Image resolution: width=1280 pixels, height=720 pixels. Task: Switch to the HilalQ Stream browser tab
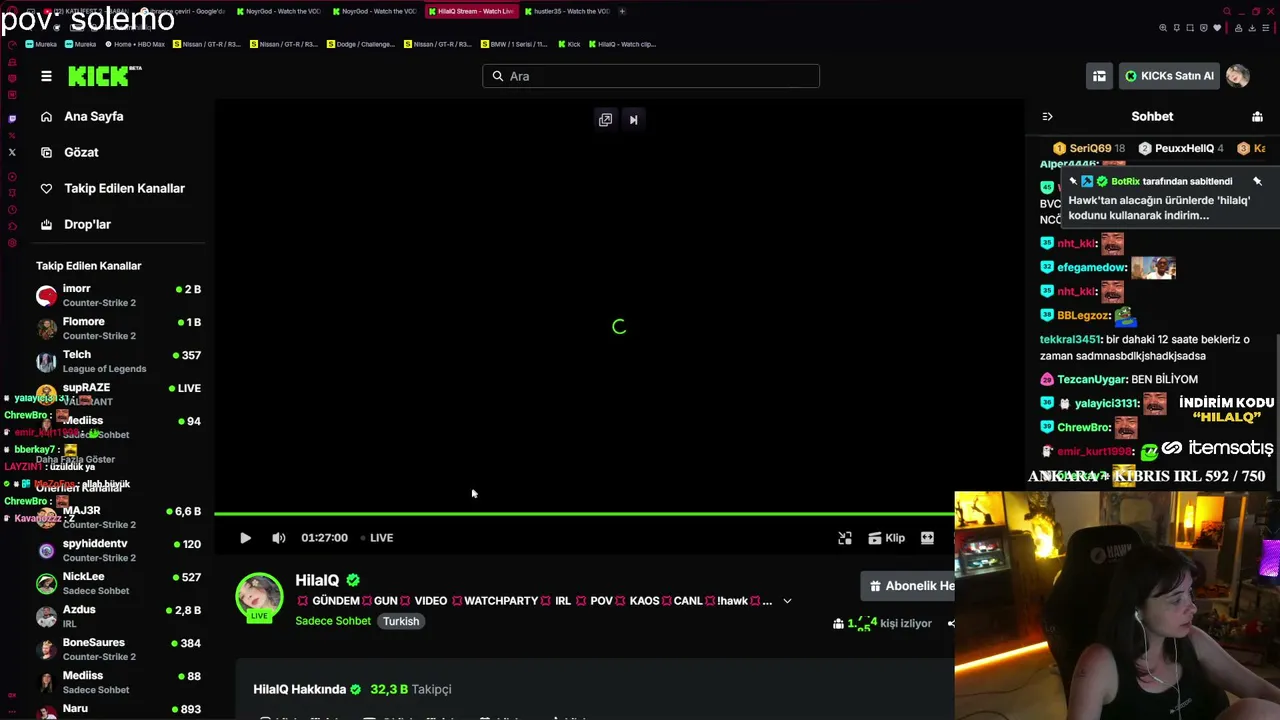tap(471, 11)
